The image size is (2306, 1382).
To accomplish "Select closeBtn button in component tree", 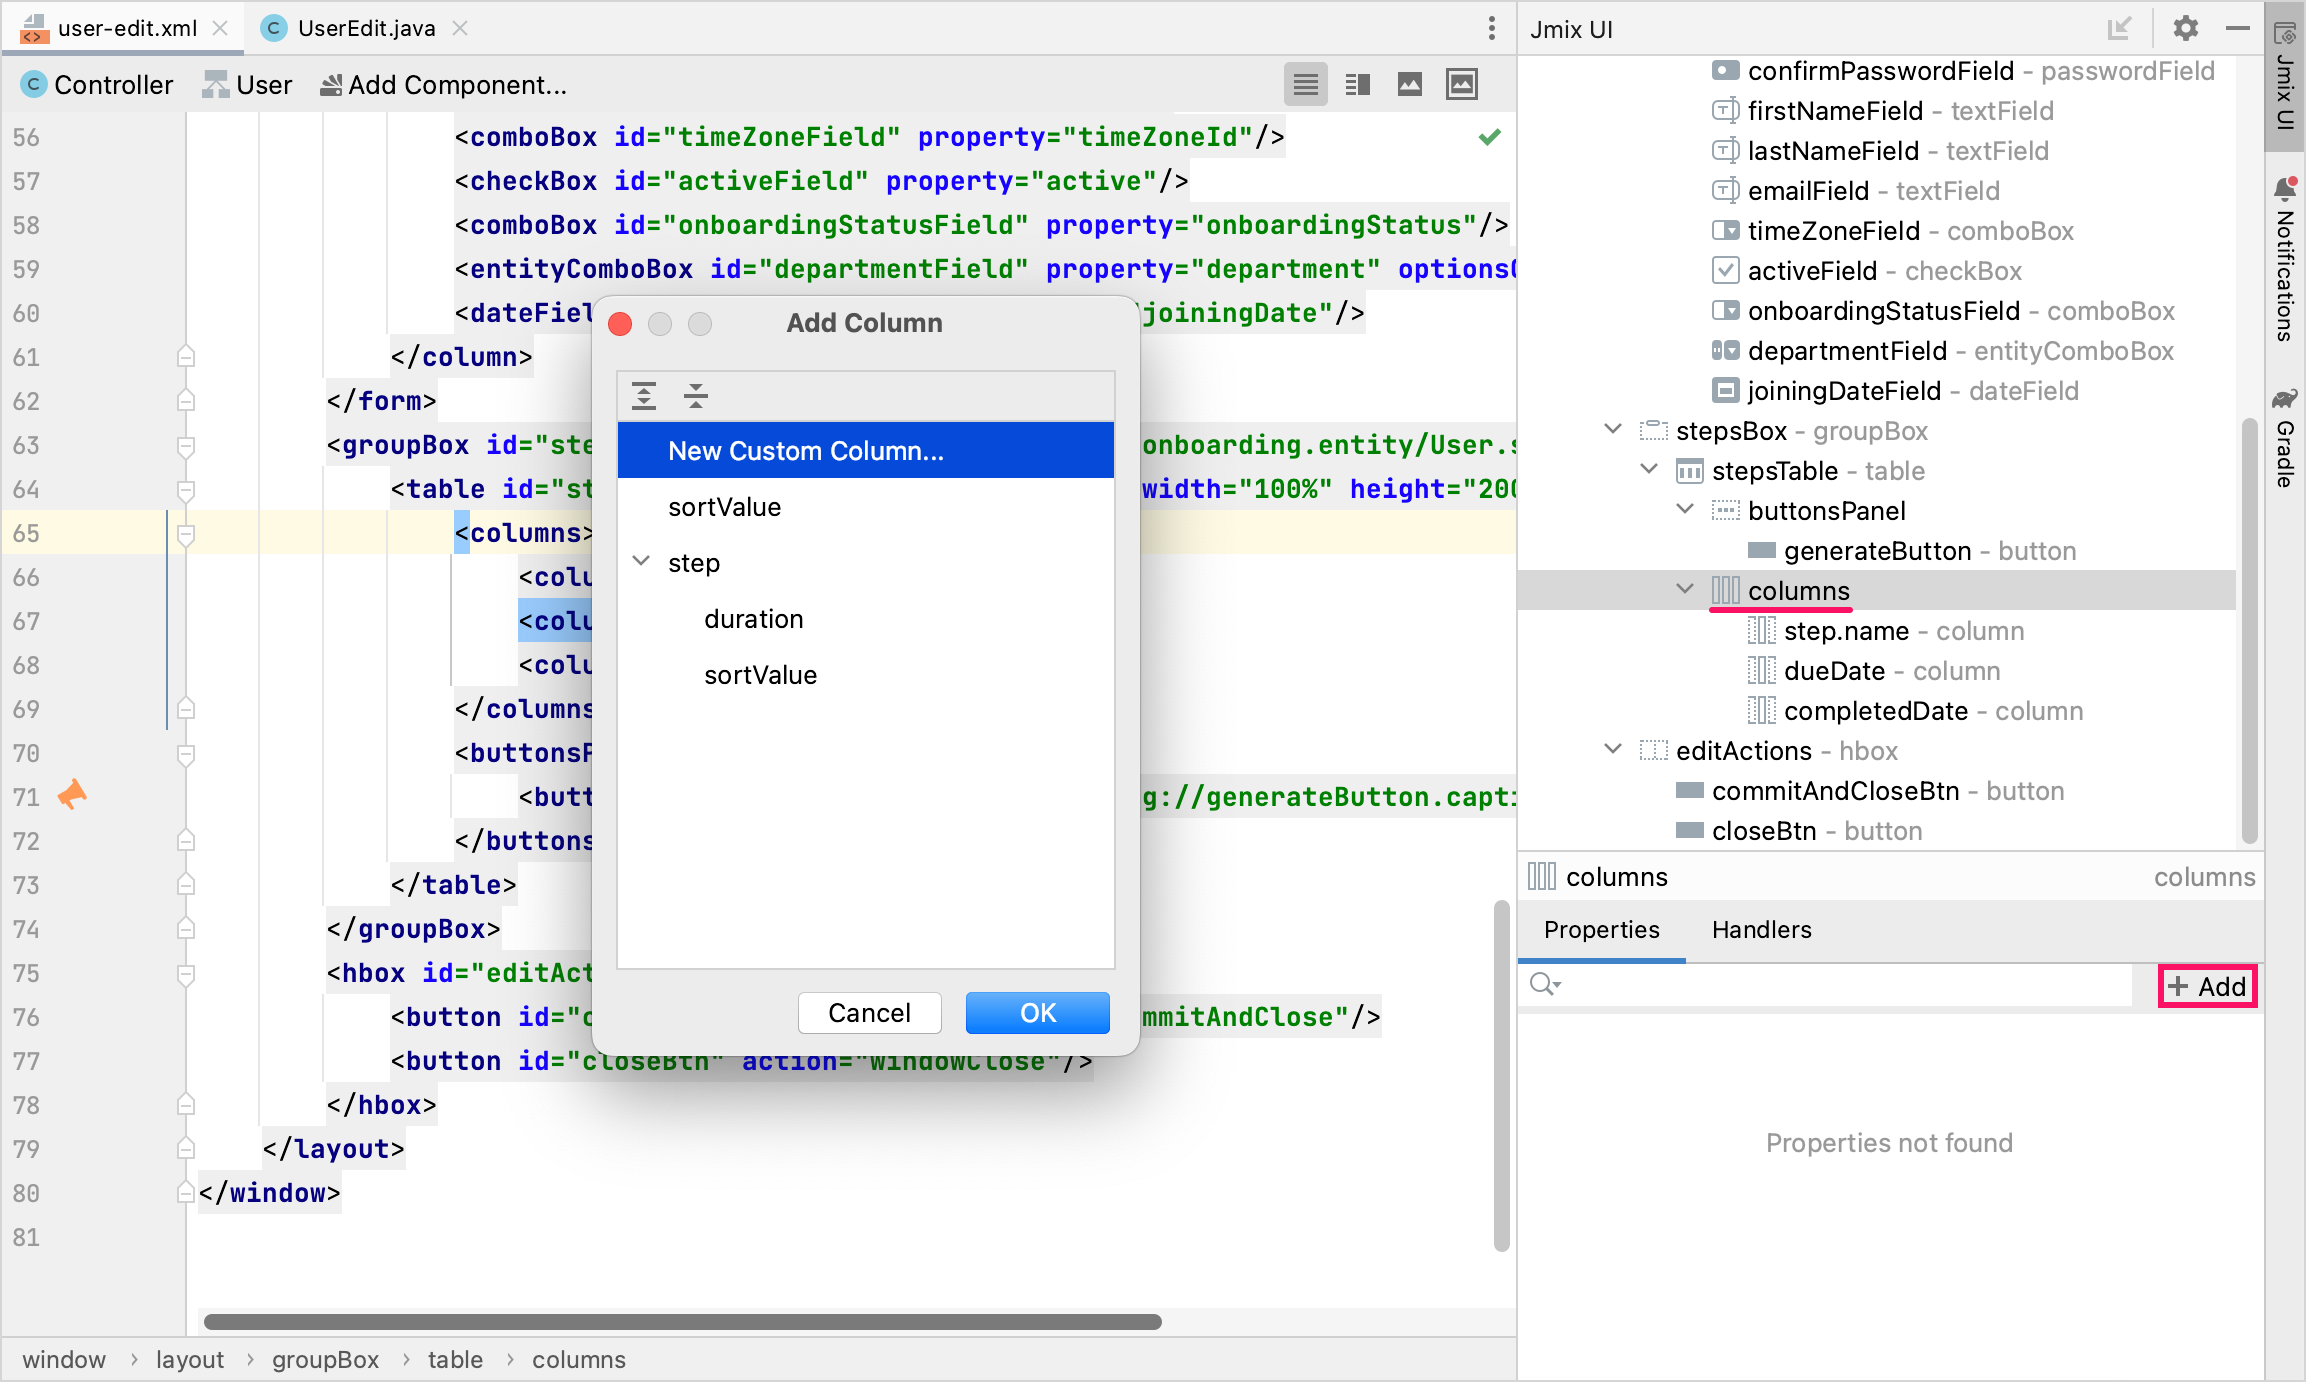I will click(x=1799, y=831).
